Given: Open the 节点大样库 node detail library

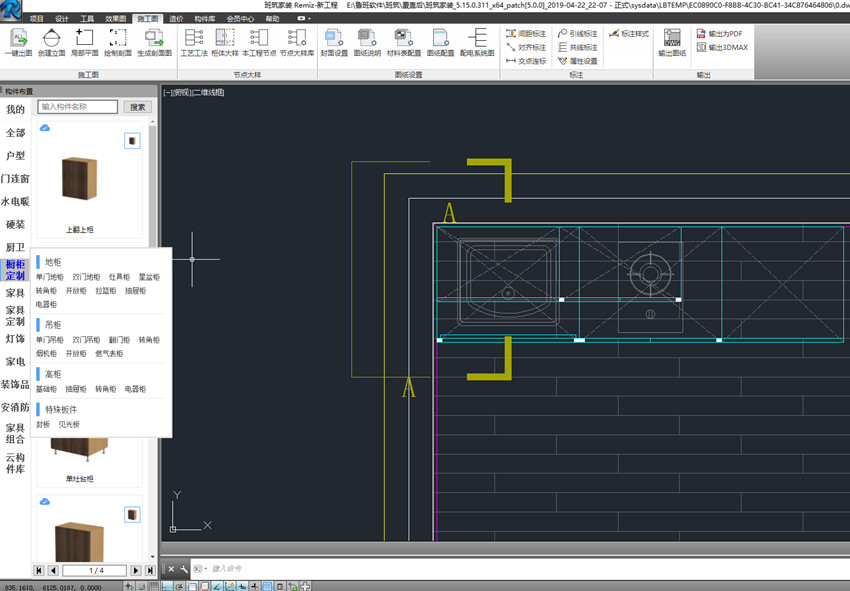Looking at the screenshot, I should (297, 42).
